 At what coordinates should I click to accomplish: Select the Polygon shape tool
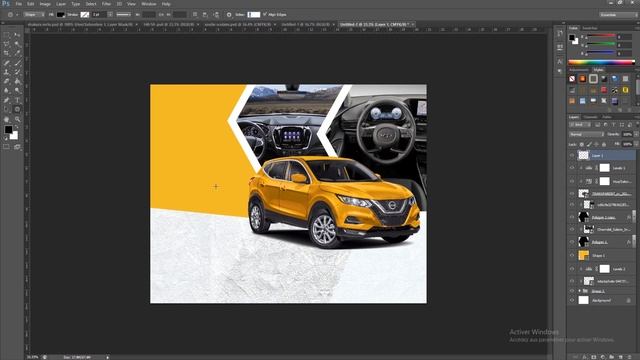(17, 109)
